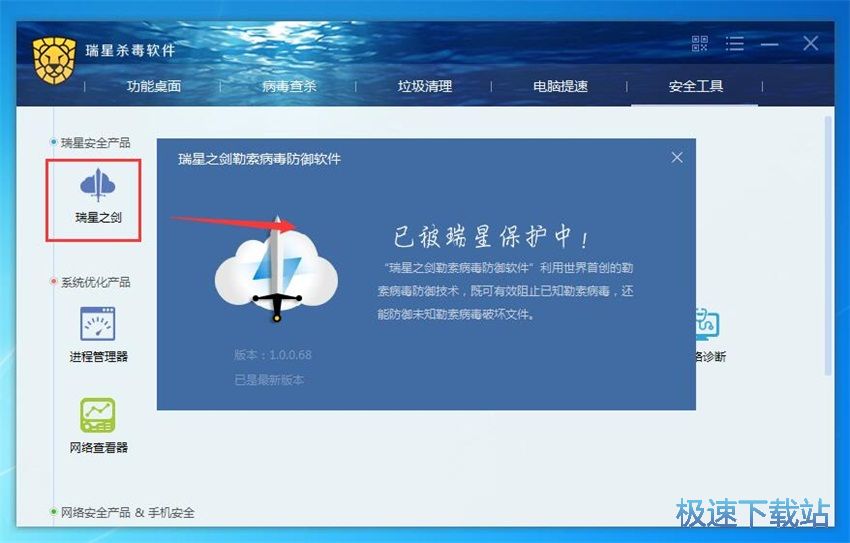The width and height of the screenshot is (850, 543).
Task: Click the 瑞星之剑勒索病毒防御软件 dialog title
Action: pyautogui.click(x=260, y=159)
